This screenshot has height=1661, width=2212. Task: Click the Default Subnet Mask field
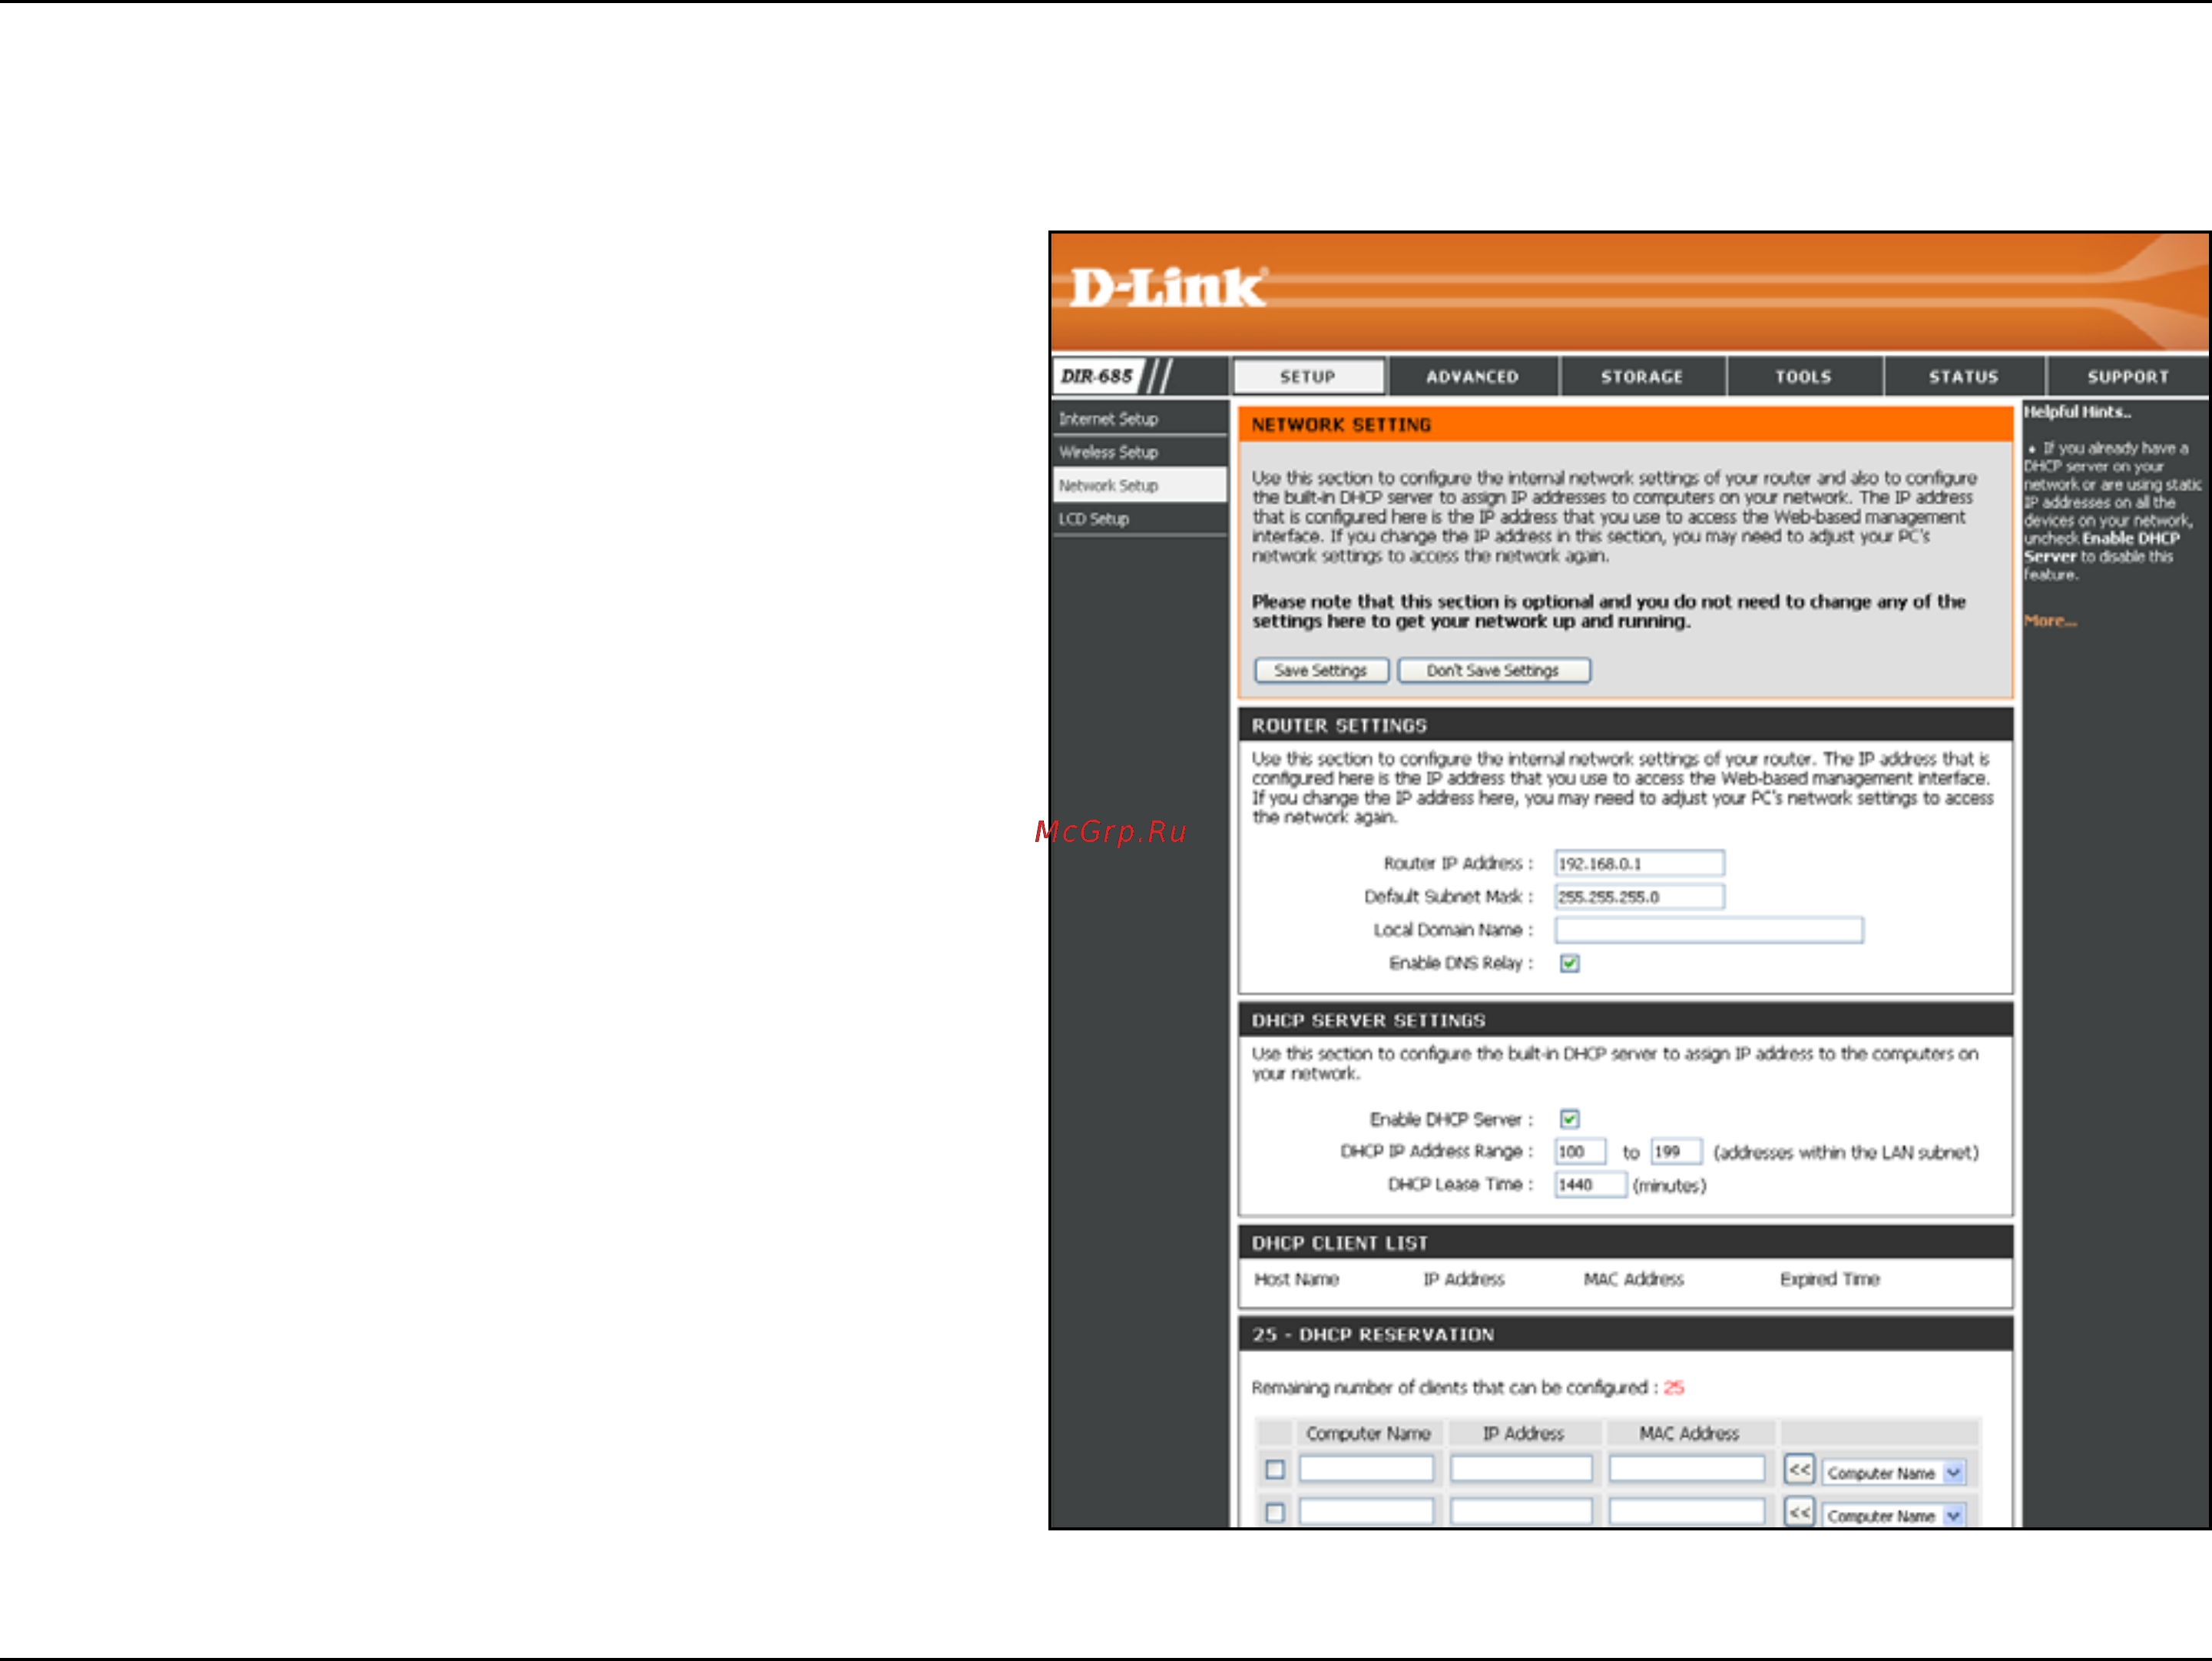(x=1639, y=897)
